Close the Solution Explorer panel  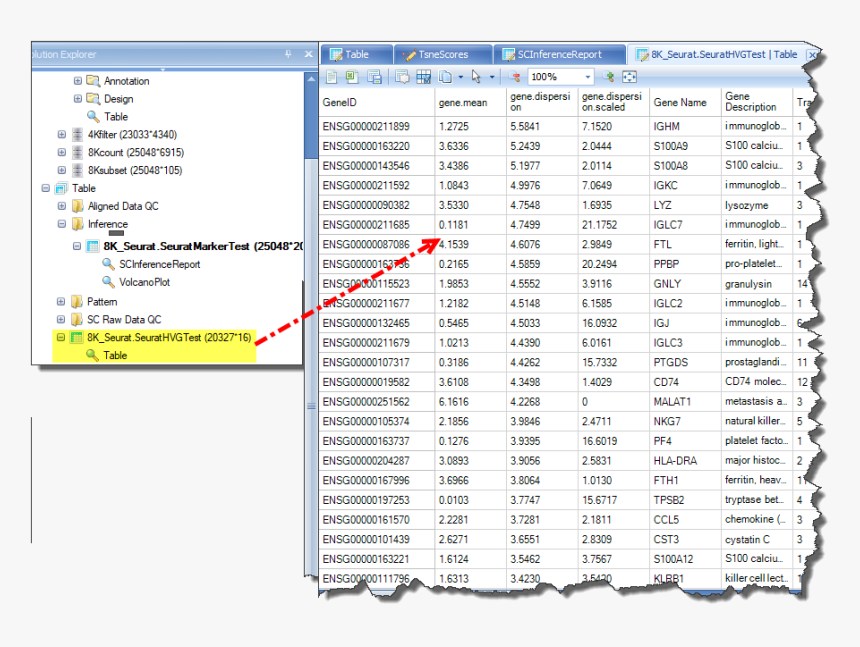click(x=308, y=54)
